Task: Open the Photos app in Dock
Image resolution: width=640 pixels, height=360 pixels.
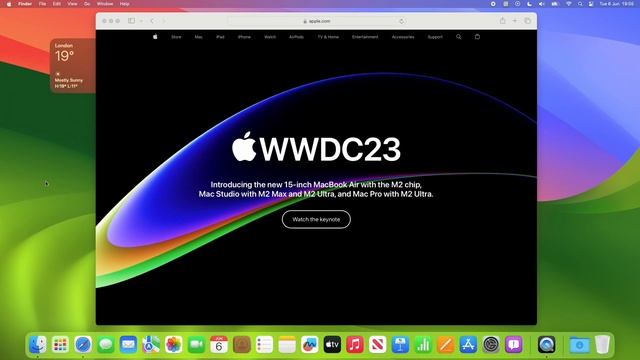Action: tap(173, 344)
